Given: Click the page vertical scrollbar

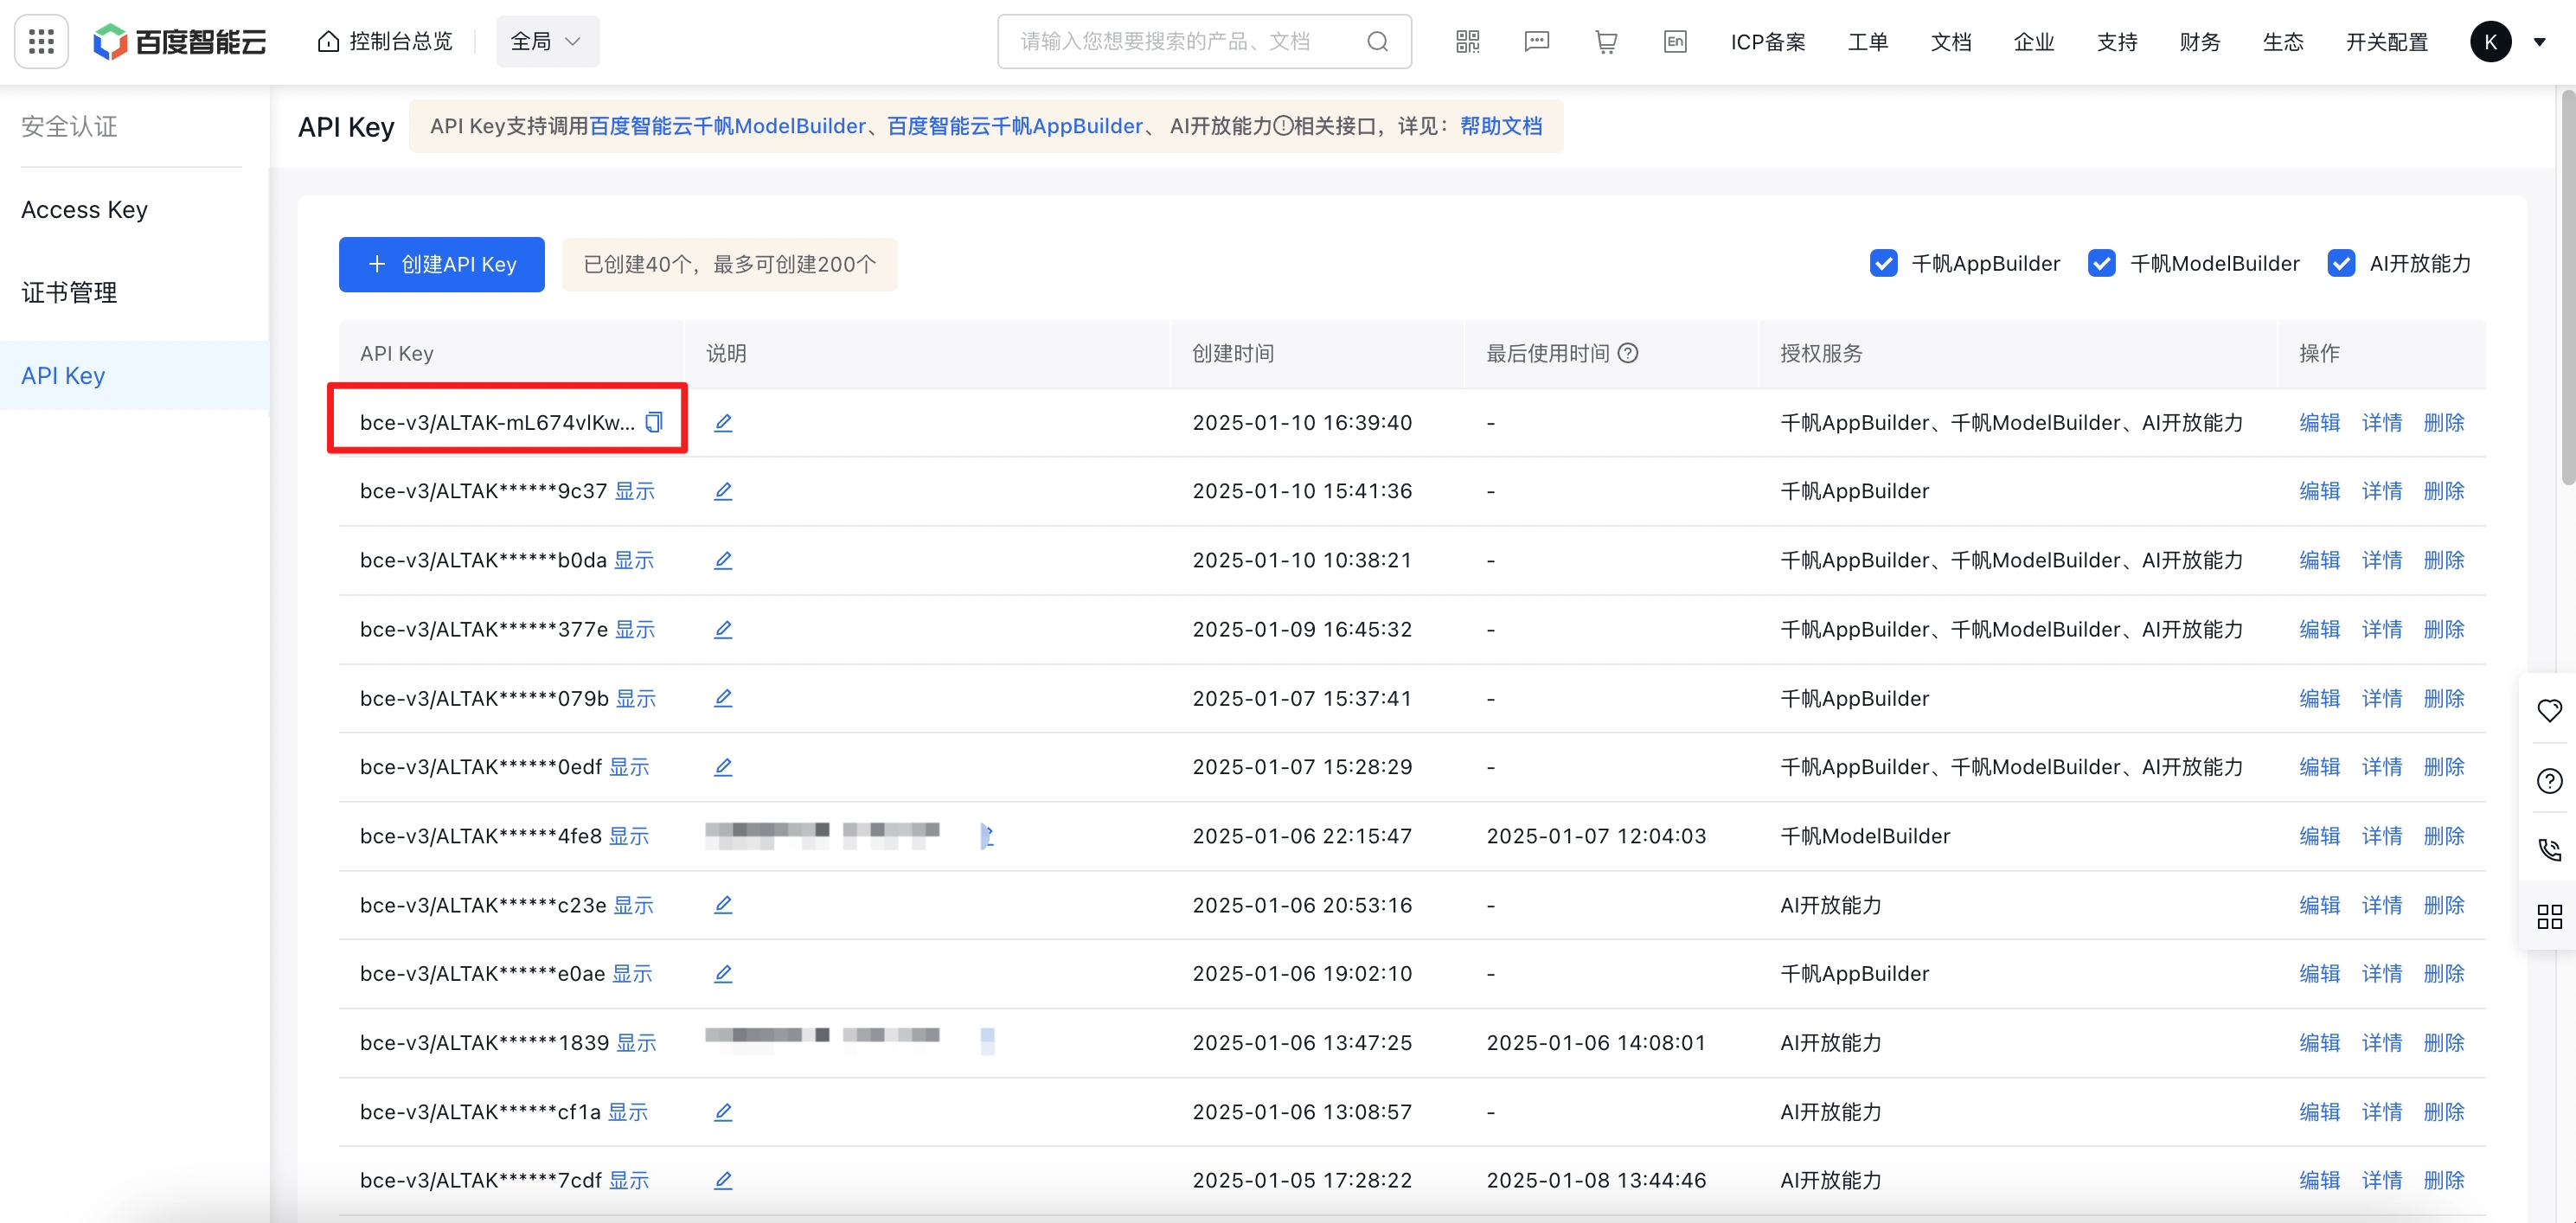Looking at the screenshot, I should (2567, 287).
